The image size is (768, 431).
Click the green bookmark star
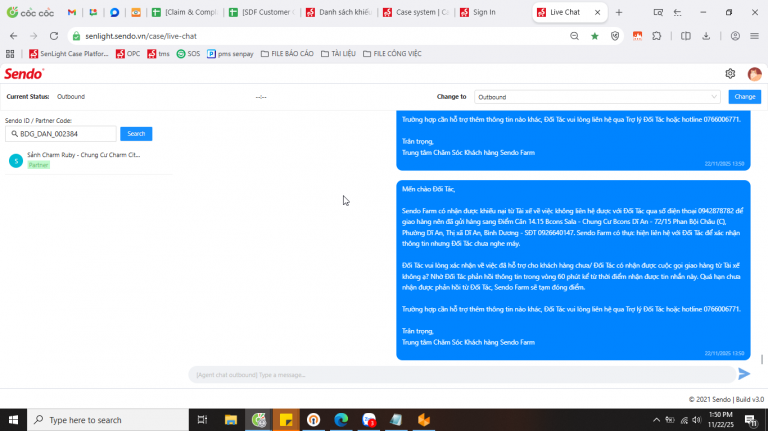[x=595, y=36]
